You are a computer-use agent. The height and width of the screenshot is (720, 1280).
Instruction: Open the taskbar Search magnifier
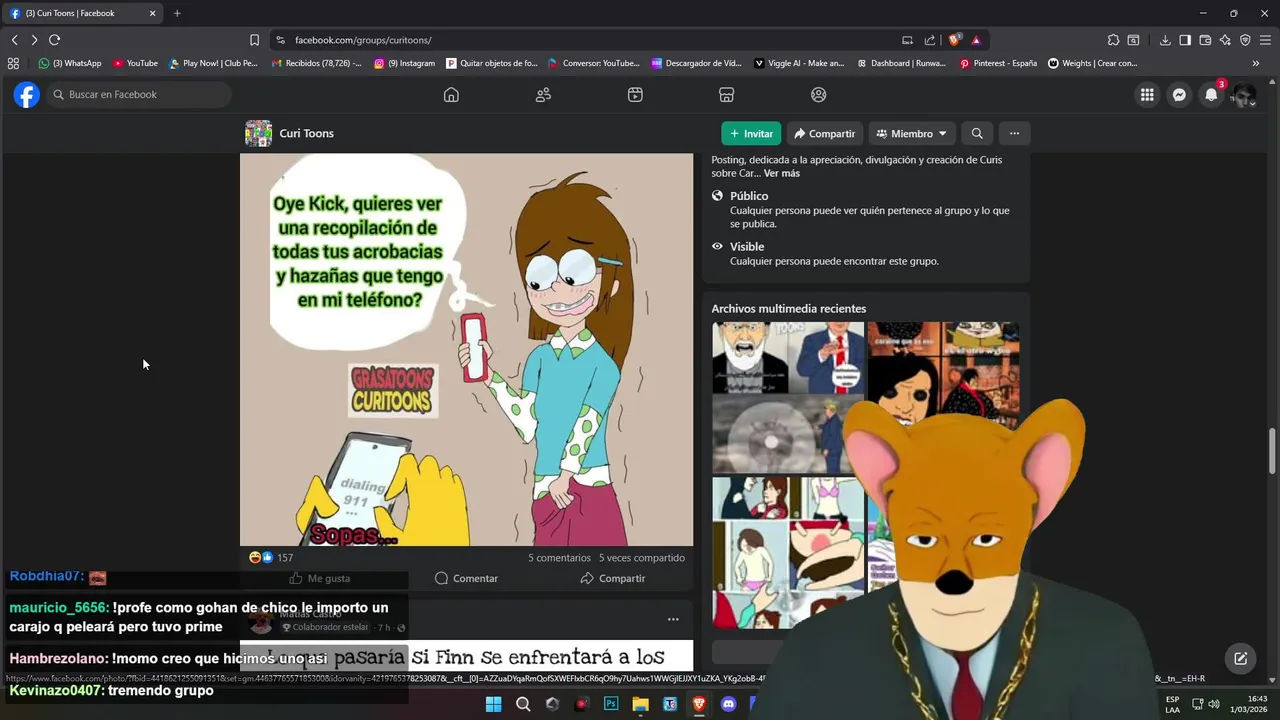pyautogui.click(x=523, y=704)
